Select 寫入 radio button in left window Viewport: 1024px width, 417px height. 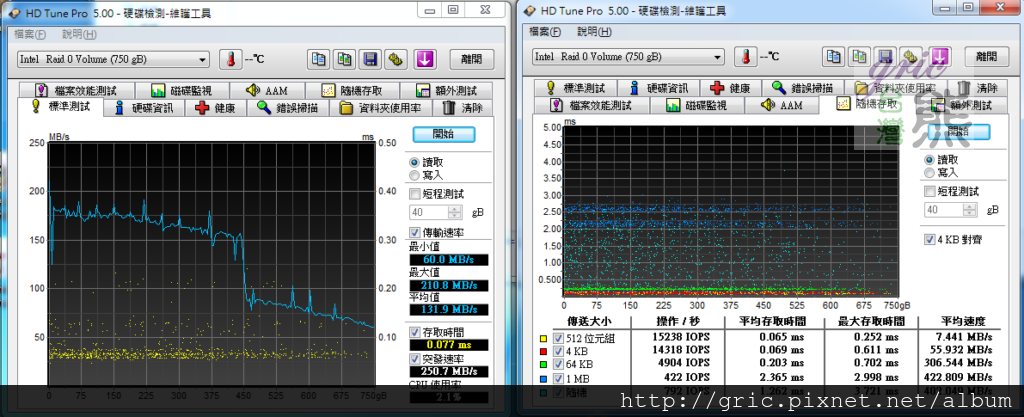[x=414, y=175]
